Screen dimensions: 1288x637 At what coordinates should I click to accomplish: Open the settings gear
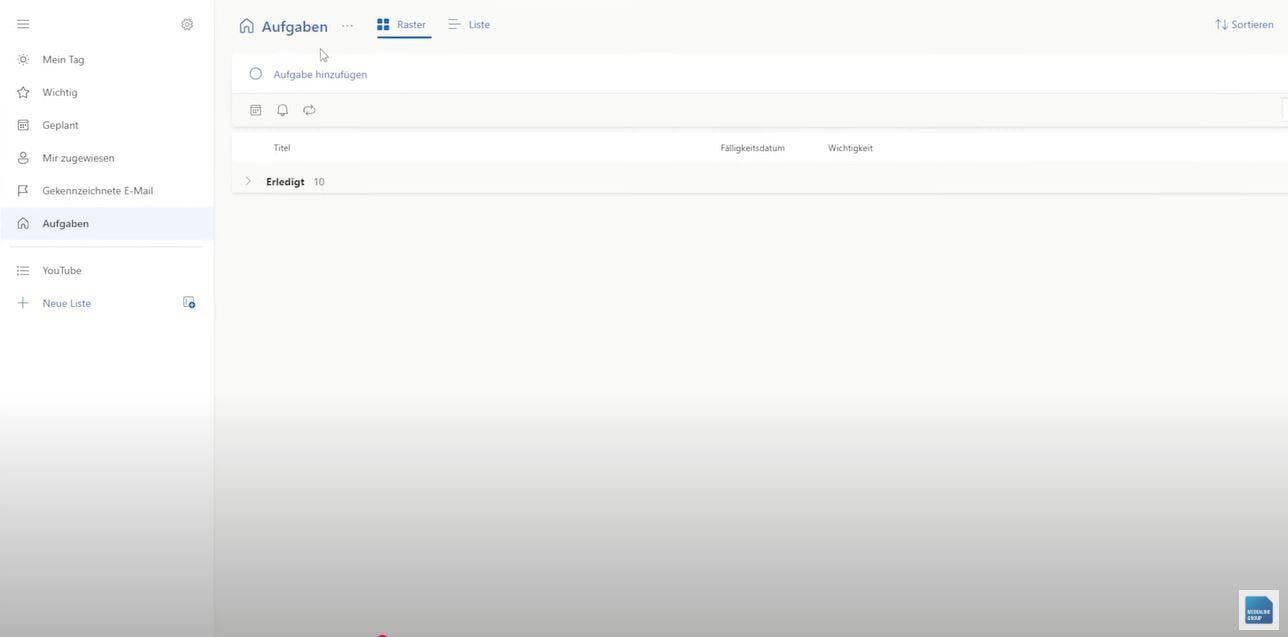pos(185,22)
